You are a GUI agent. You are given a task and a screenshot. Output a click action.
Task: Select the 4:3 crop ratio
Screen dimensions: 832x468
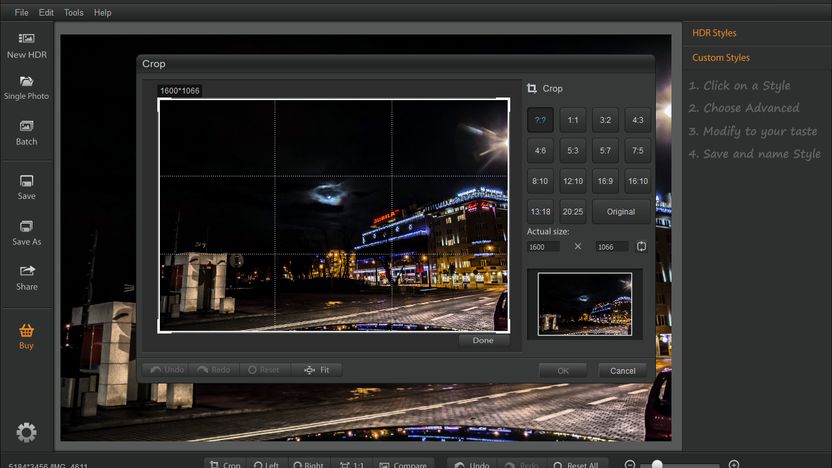(x=638, y=120)
